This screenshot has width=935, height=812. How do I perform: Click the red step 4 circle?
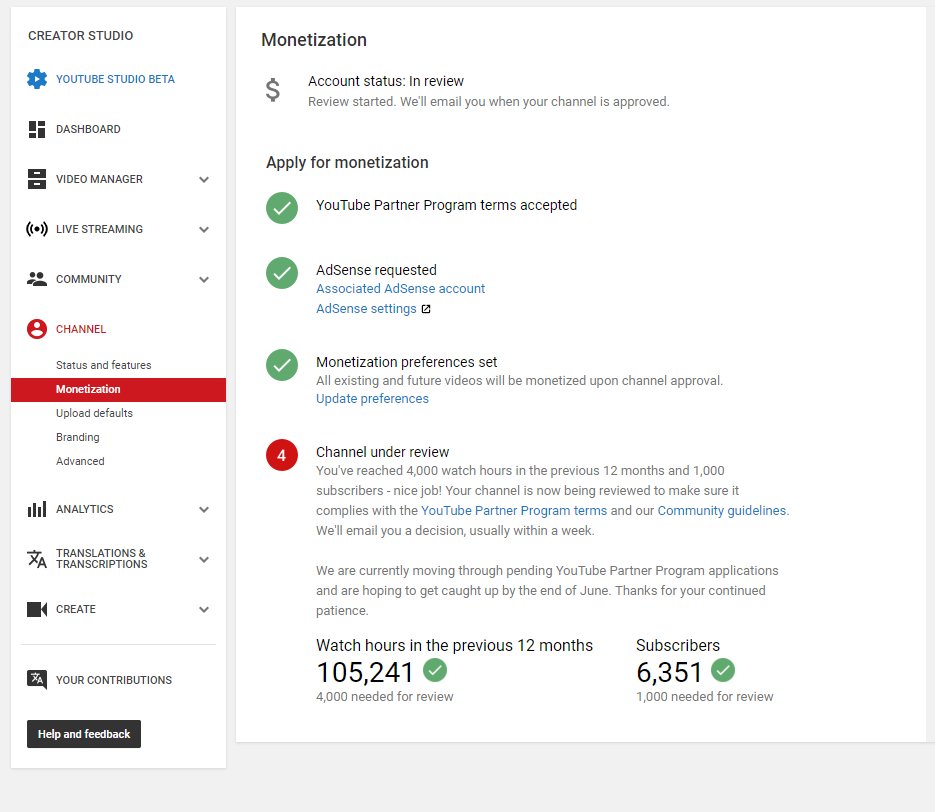282,455
